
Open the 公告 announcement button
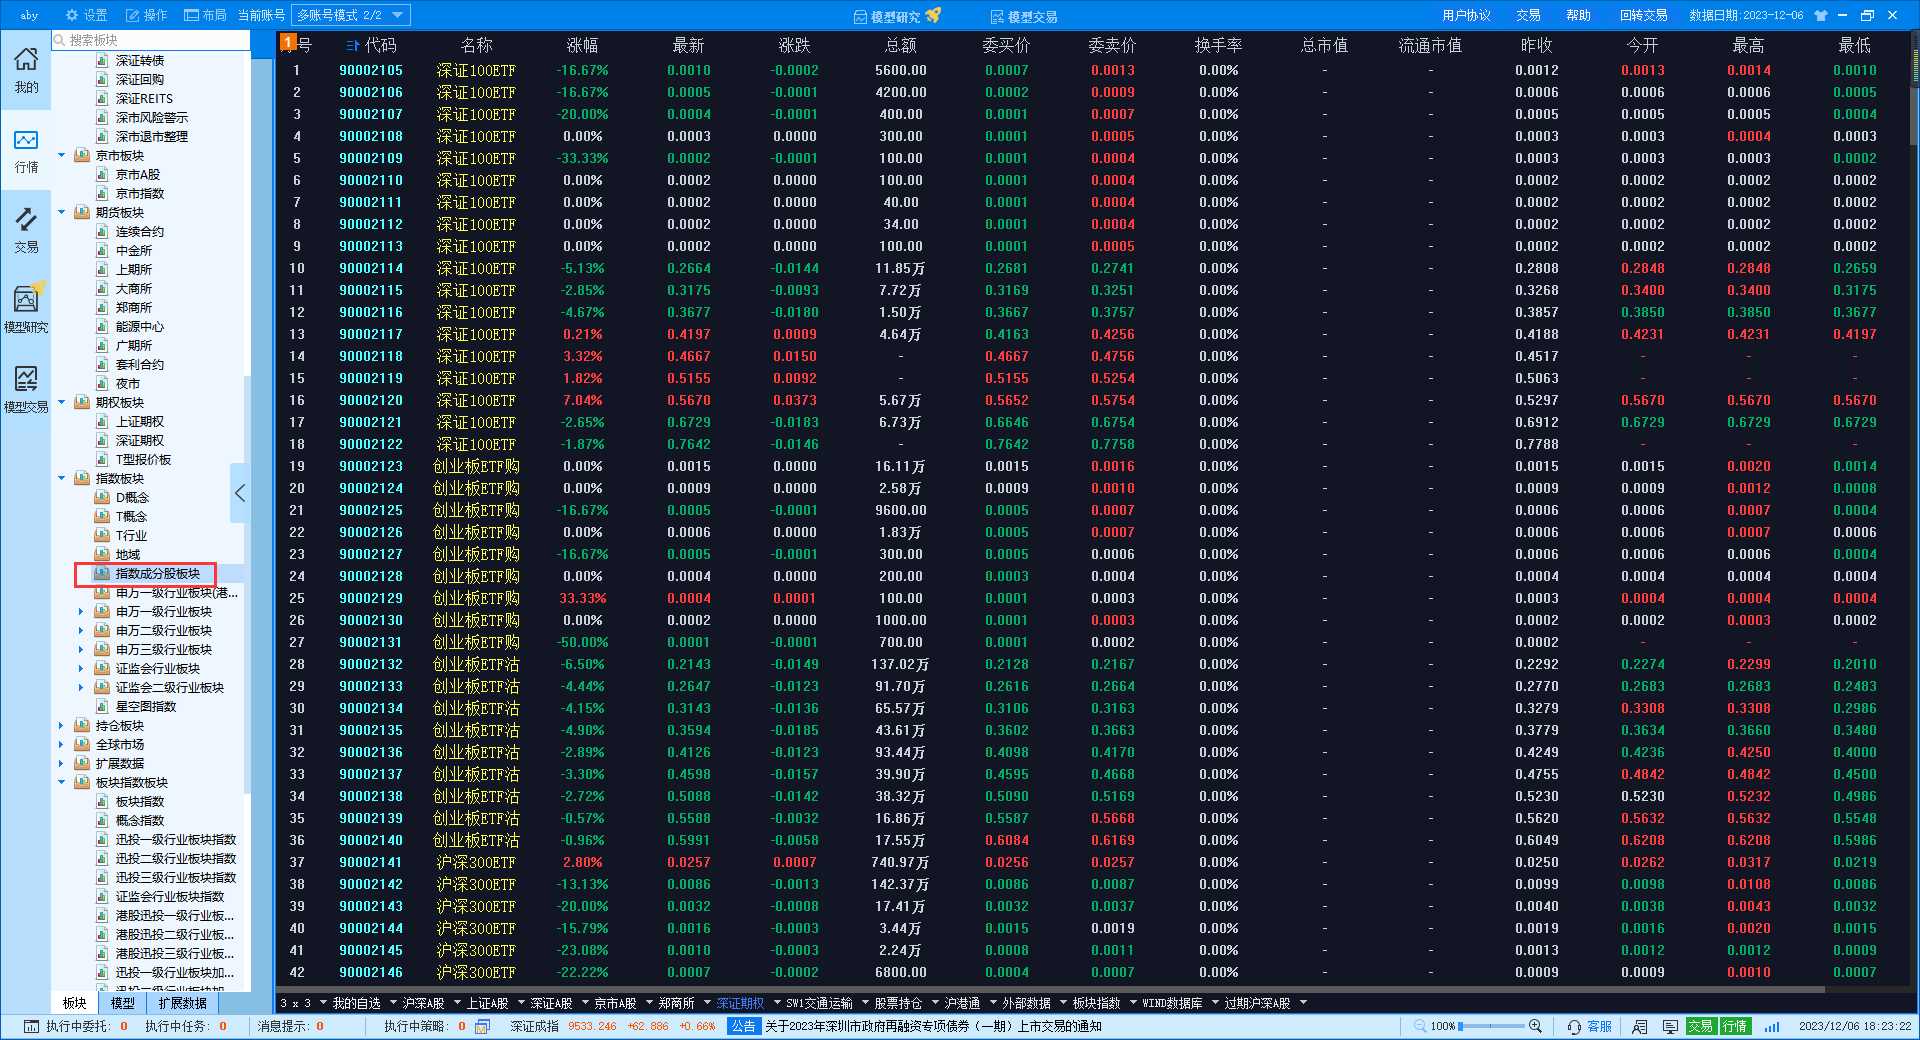[x=743, y=1026]
